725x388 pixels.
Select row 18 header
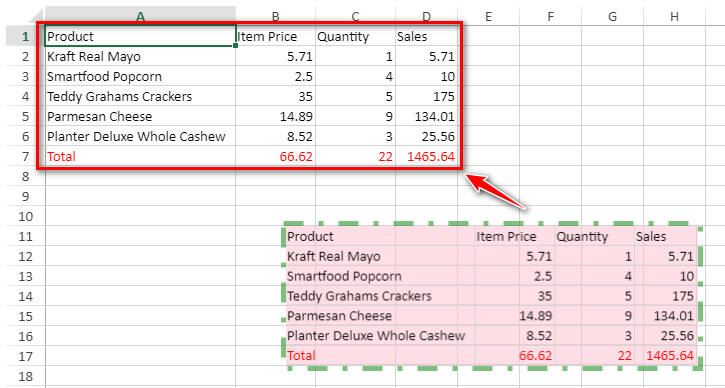25,376
